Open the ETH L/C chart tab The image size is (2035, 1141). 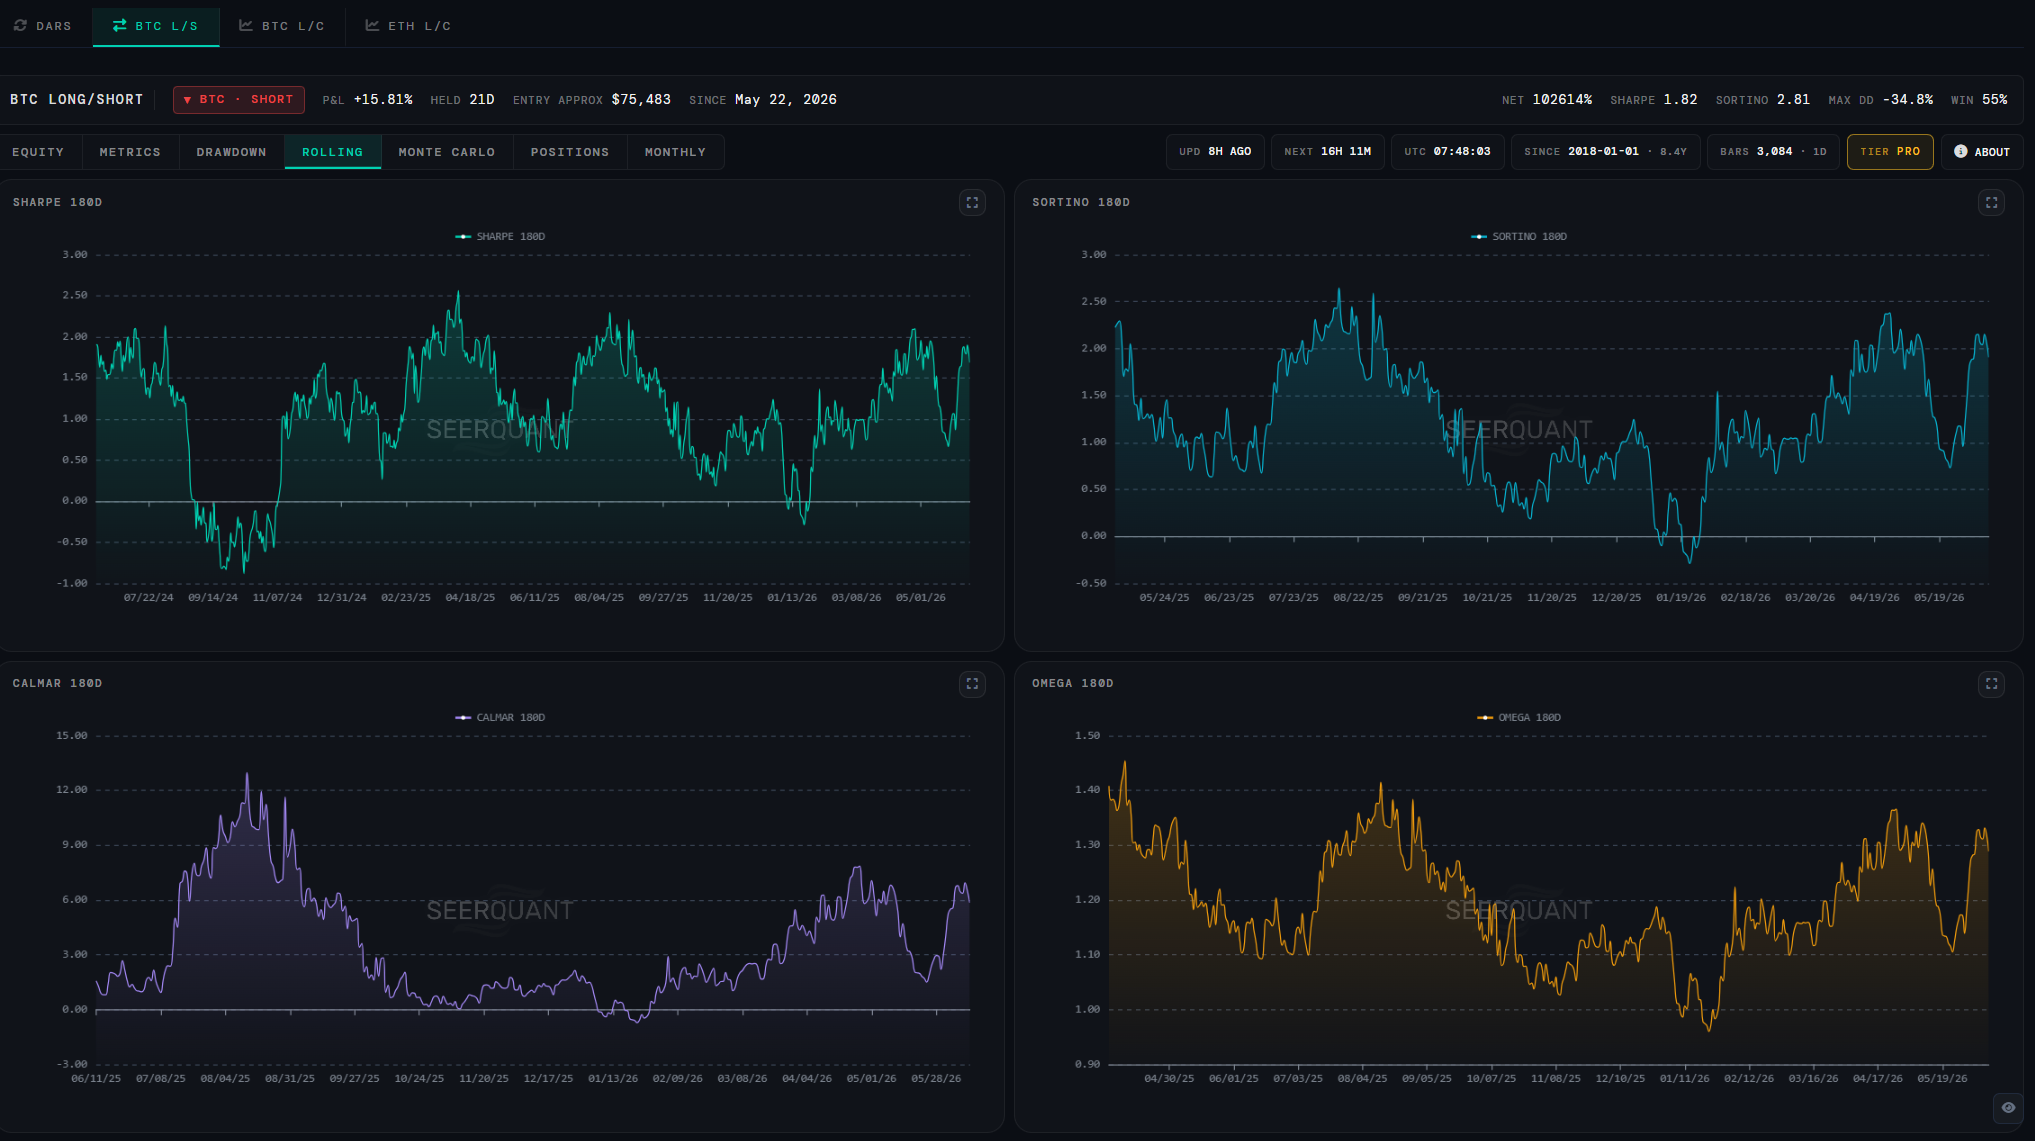pyautogui.click(x=408, y=26)
